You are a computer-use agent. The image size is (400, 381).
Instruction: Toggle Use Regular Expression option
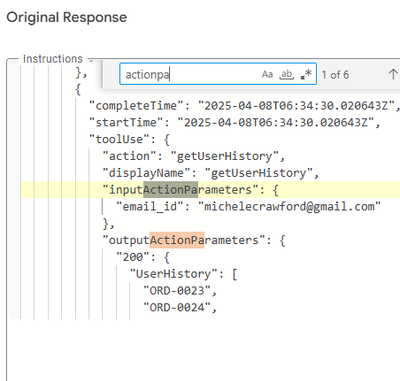click(x=306, y=74)
